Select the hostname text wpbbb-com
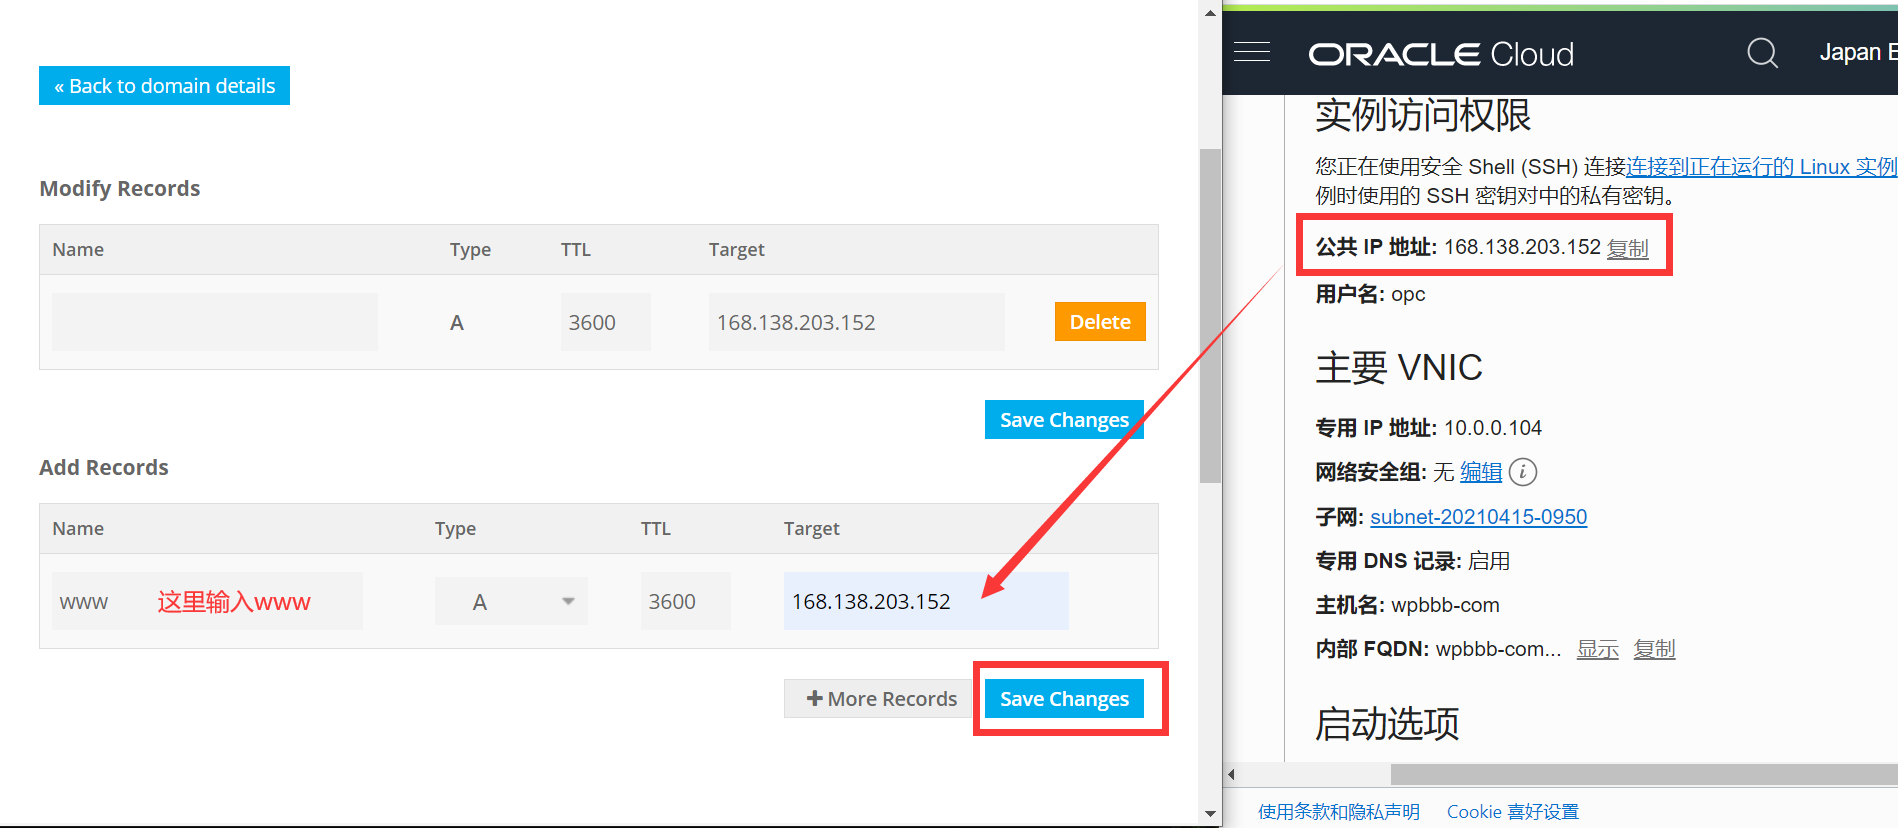The height and width of the screenshot is (828, 1898). pyautogui.click(x=1445, y=605)
